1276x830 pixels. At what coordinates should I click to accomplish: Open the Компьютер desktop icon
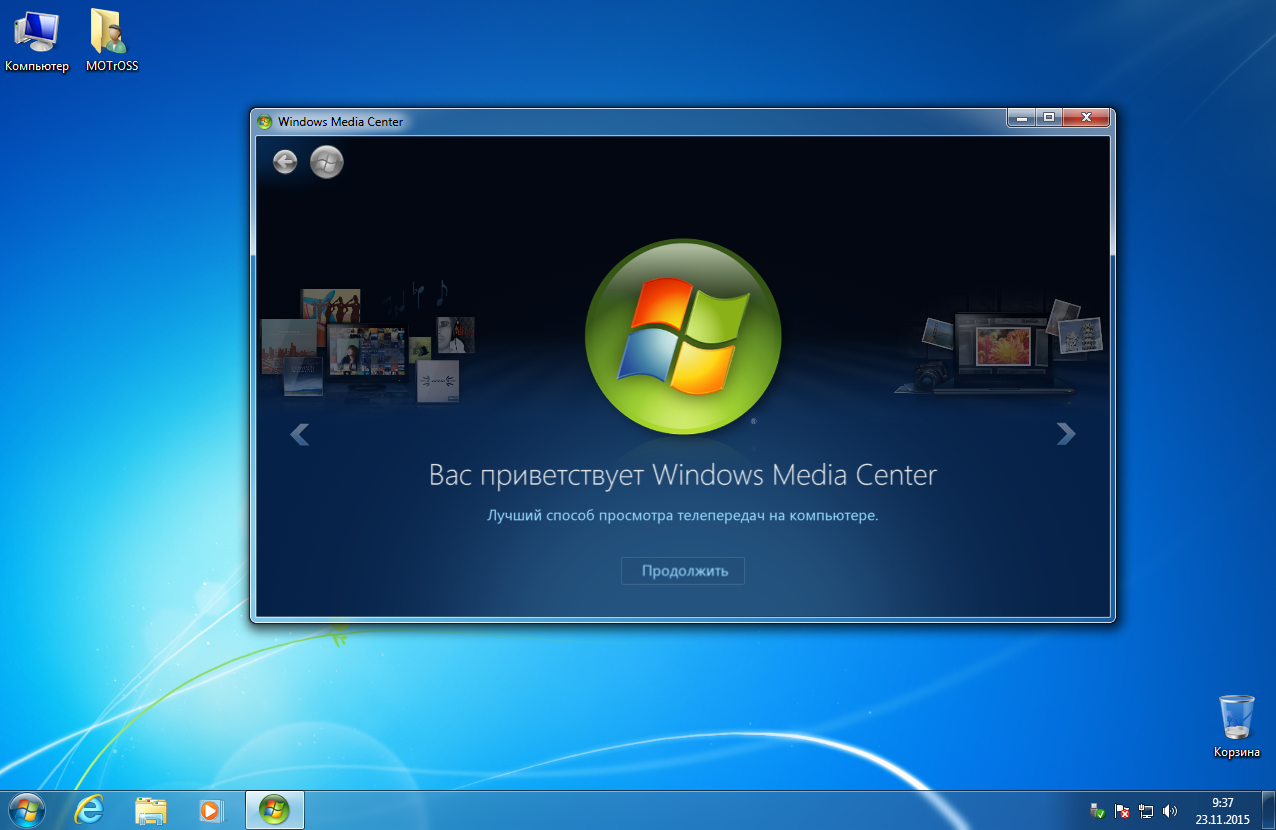coord(37,42)
